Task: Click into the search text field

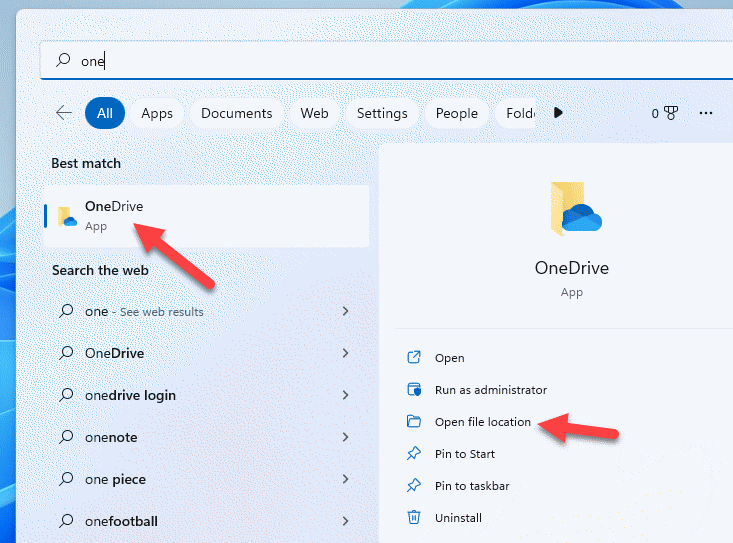Action: click(x=386, y=61)
